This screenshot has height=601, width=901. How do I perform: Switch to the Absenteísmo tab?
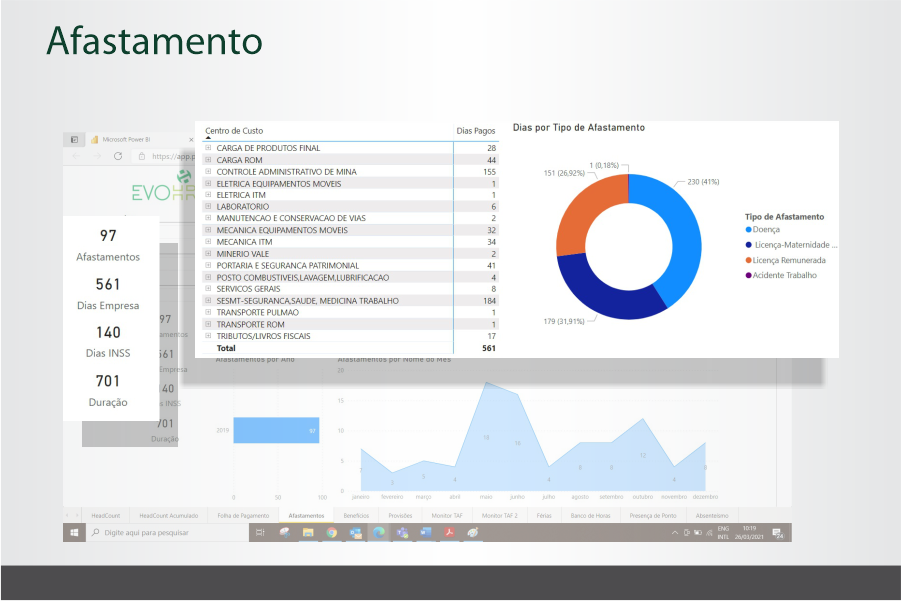point(712,515)
